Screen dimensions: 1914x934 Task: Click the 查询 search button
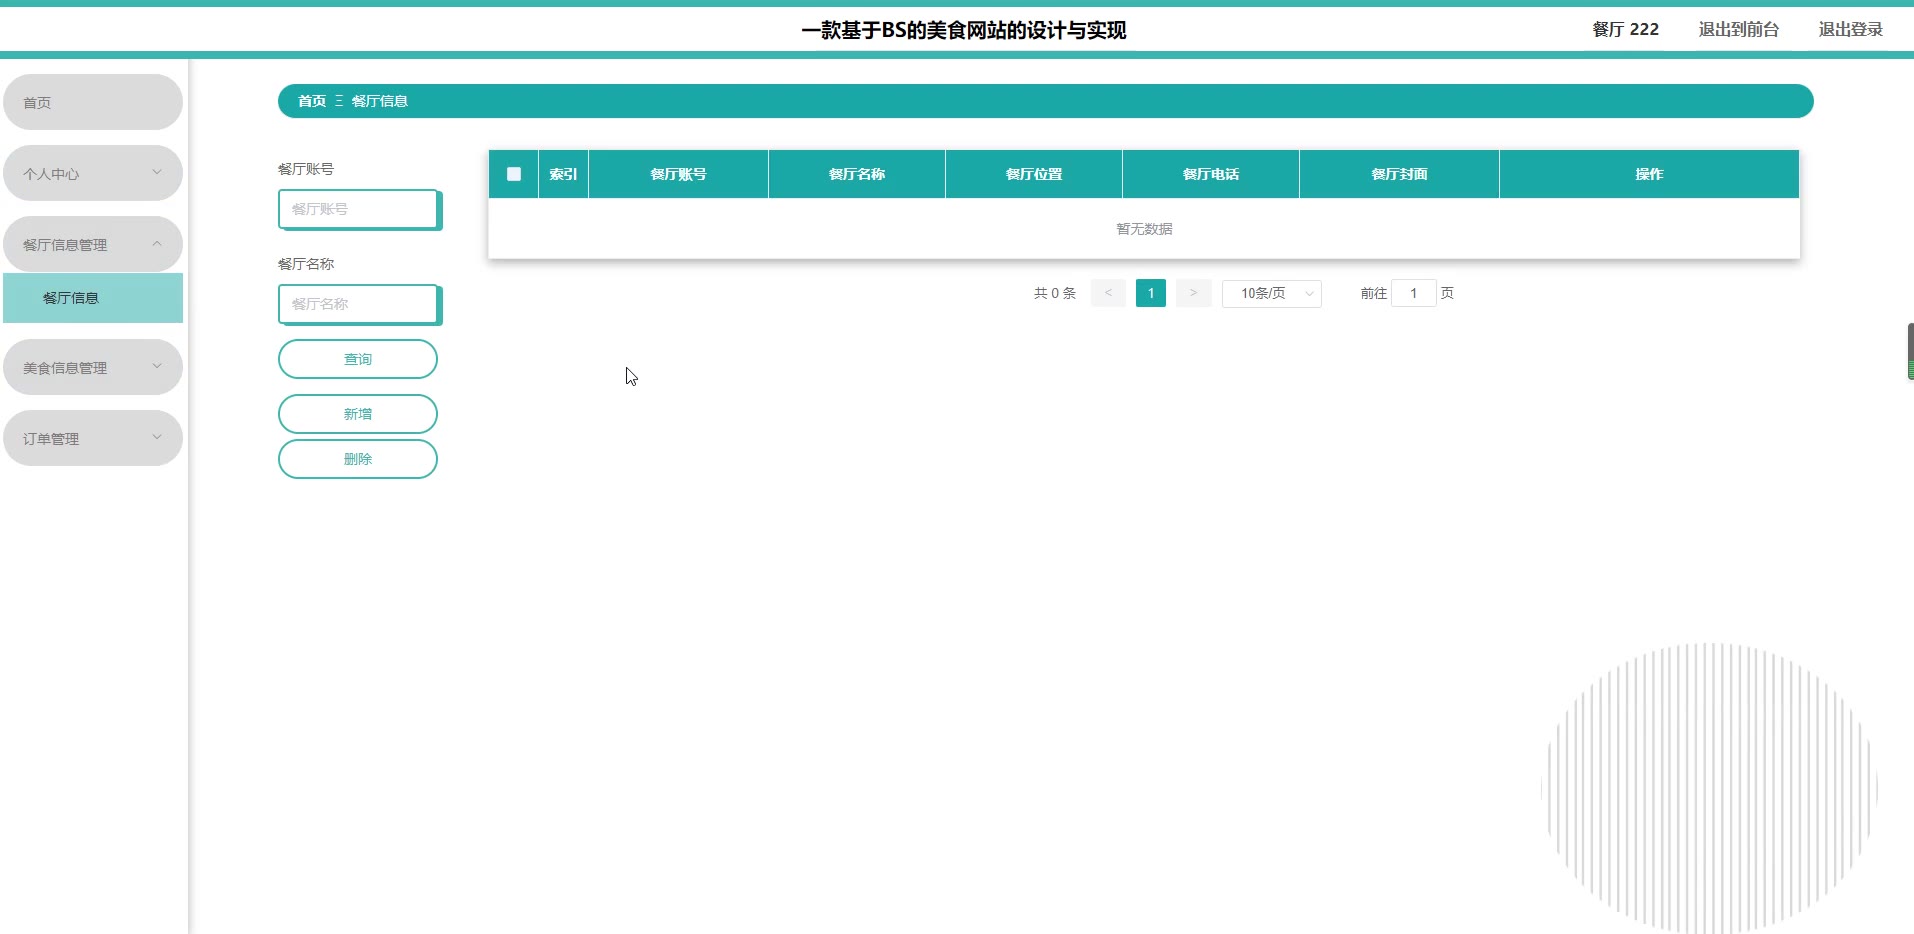pyautogui.click(x=358, y=359)
